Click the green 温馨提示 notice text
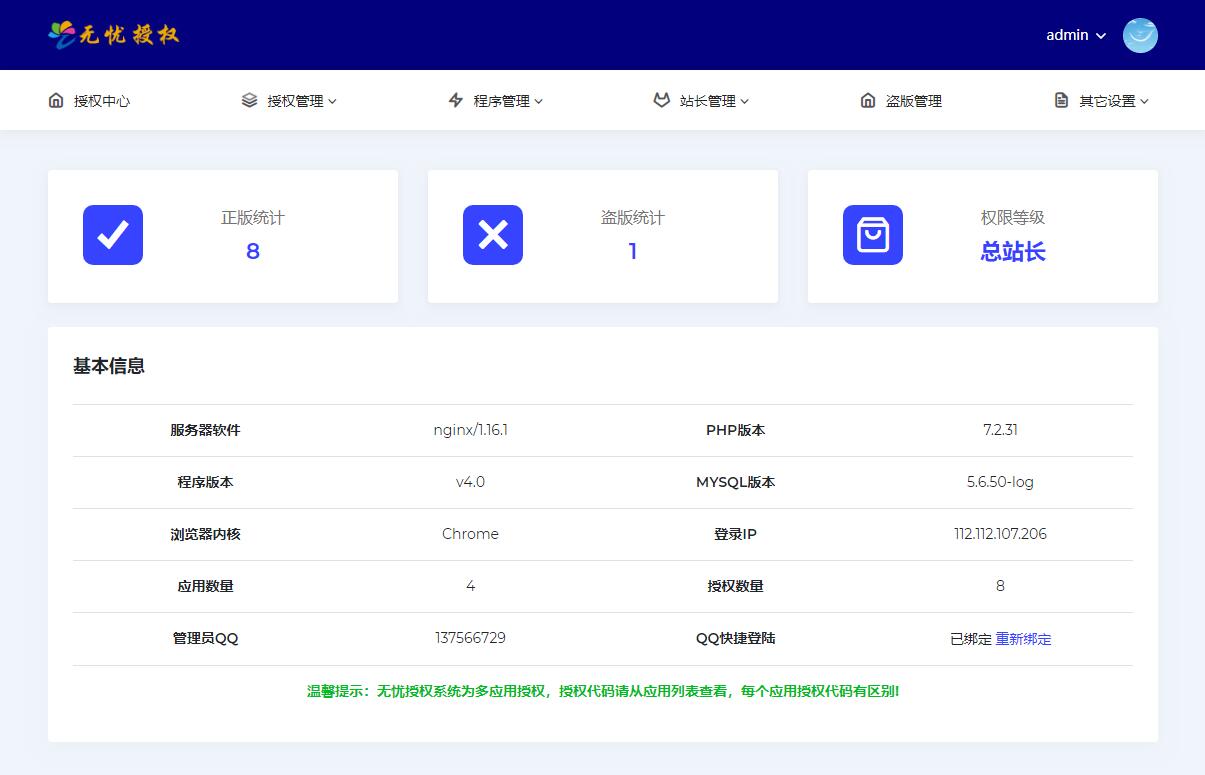This screenshot has width=1205, height=775. click(x=602, y=691)
